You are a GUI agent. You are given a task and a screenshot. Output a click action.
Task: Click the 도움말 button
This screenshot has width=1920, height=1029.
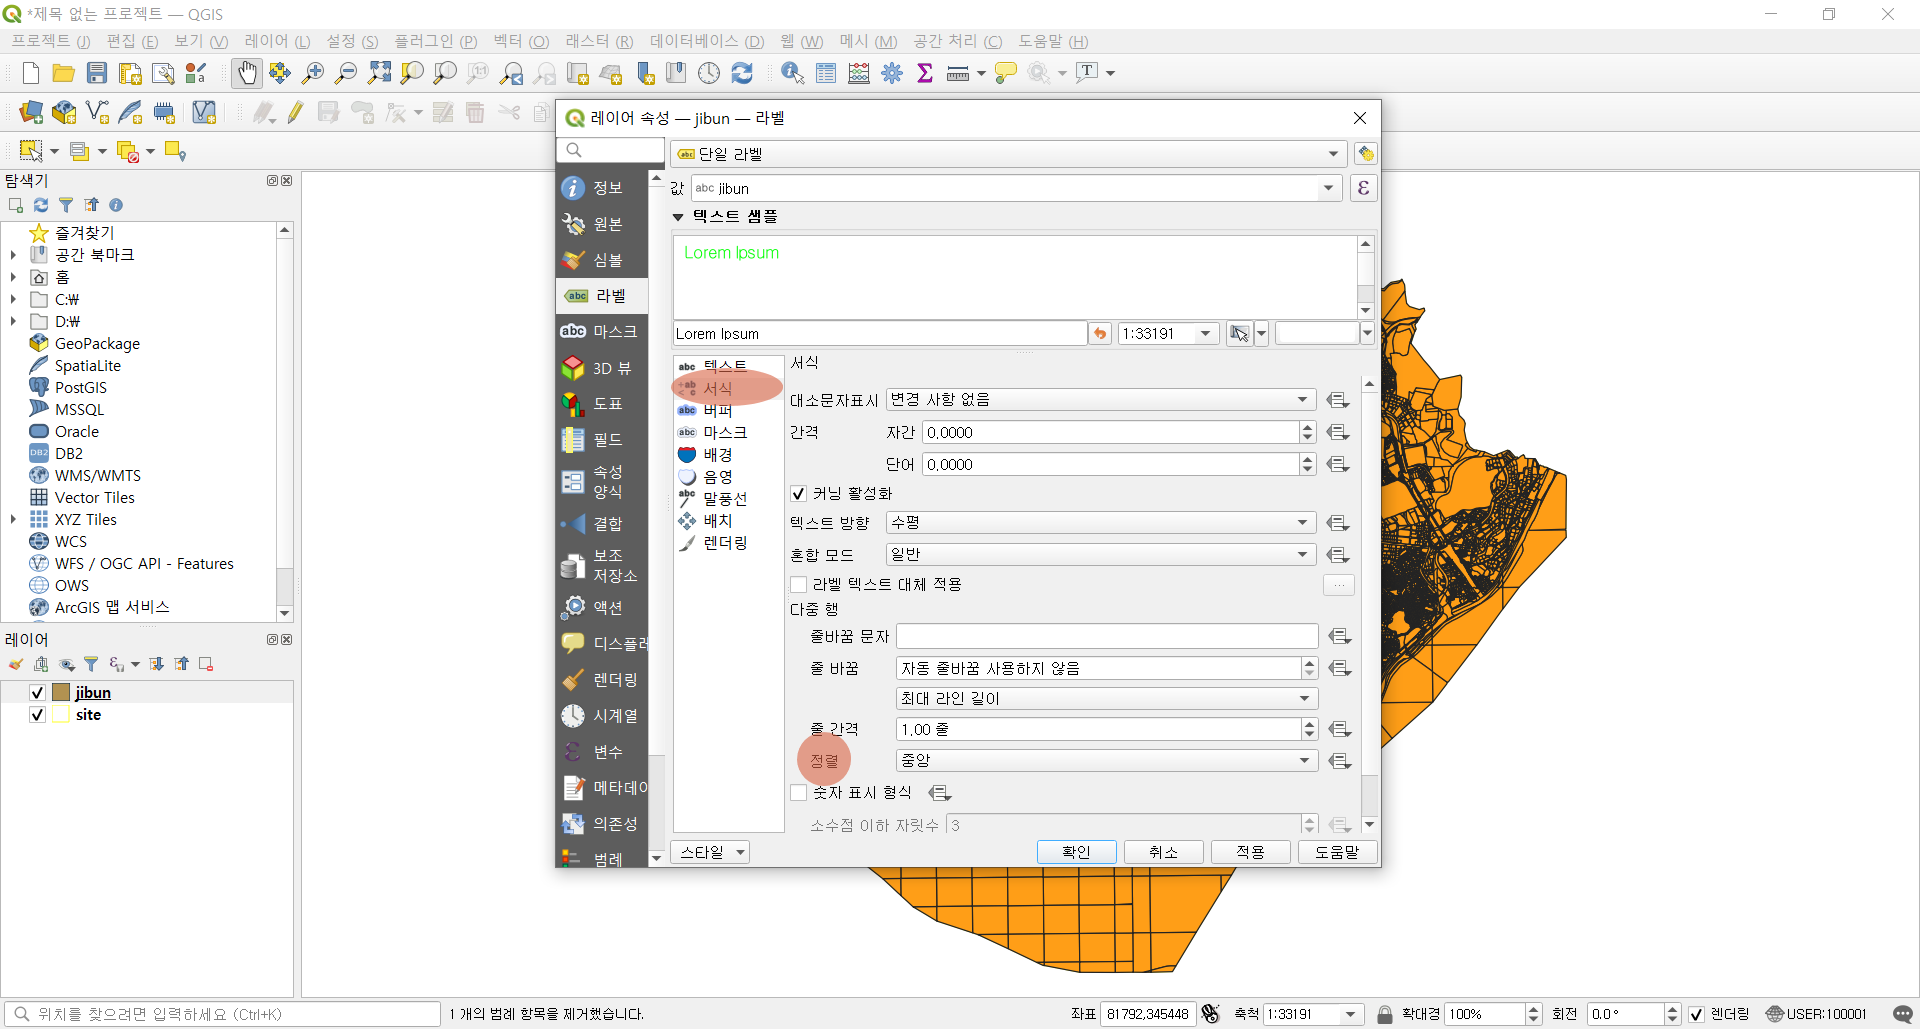(1337, 852)
